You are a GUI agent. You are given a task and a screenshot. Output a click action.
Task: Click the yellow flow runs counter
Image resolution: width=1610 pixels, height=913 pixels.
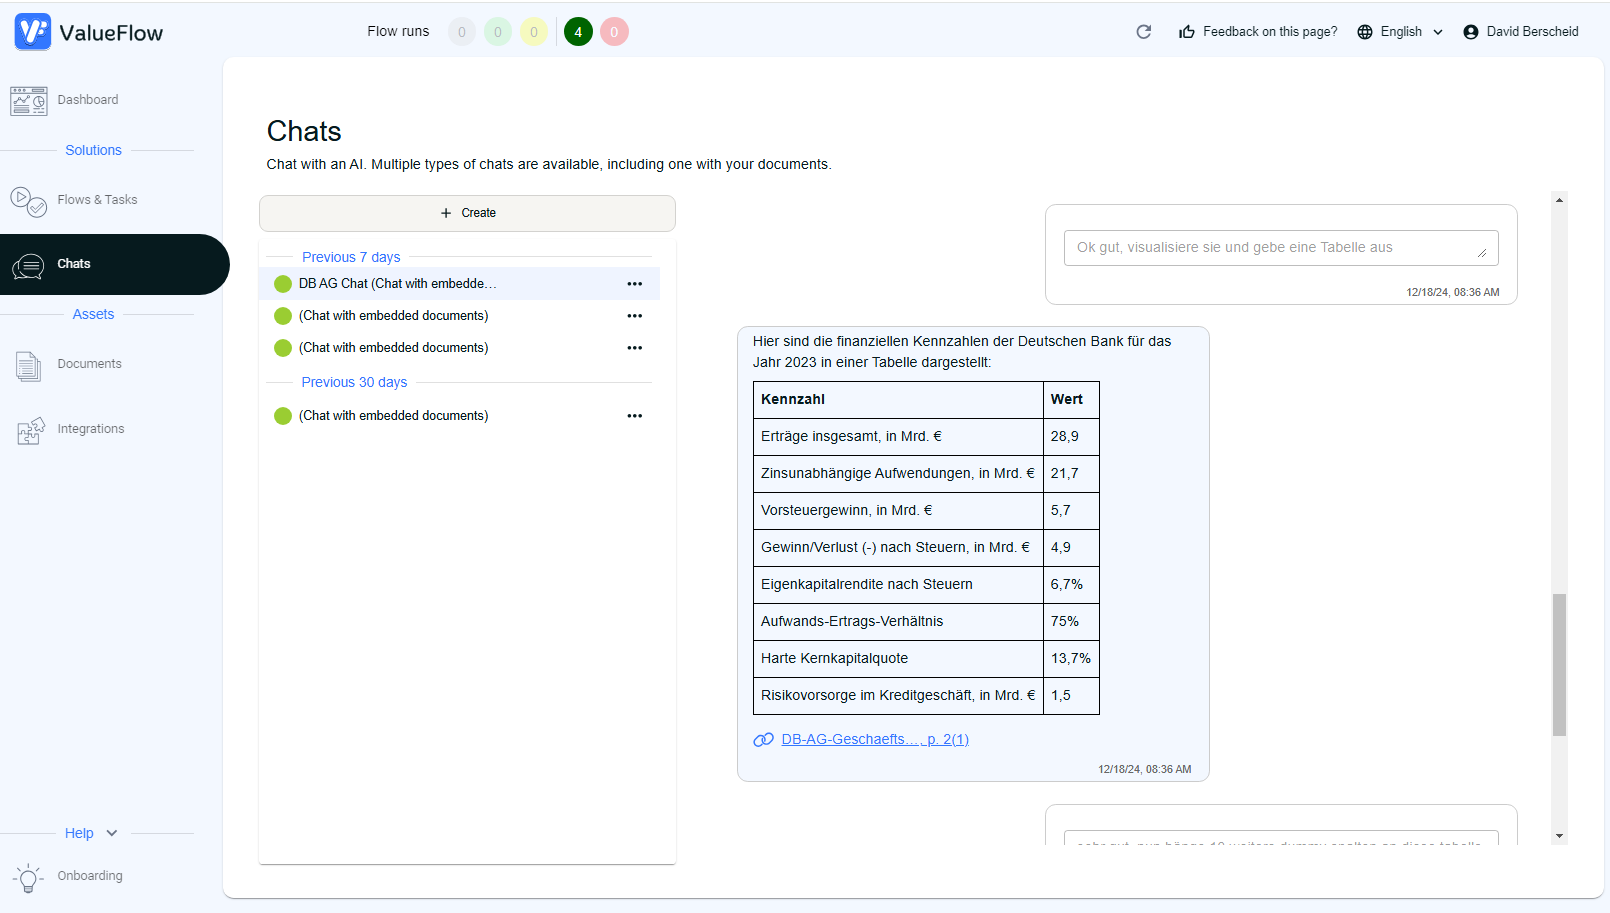tap(534, 32)
